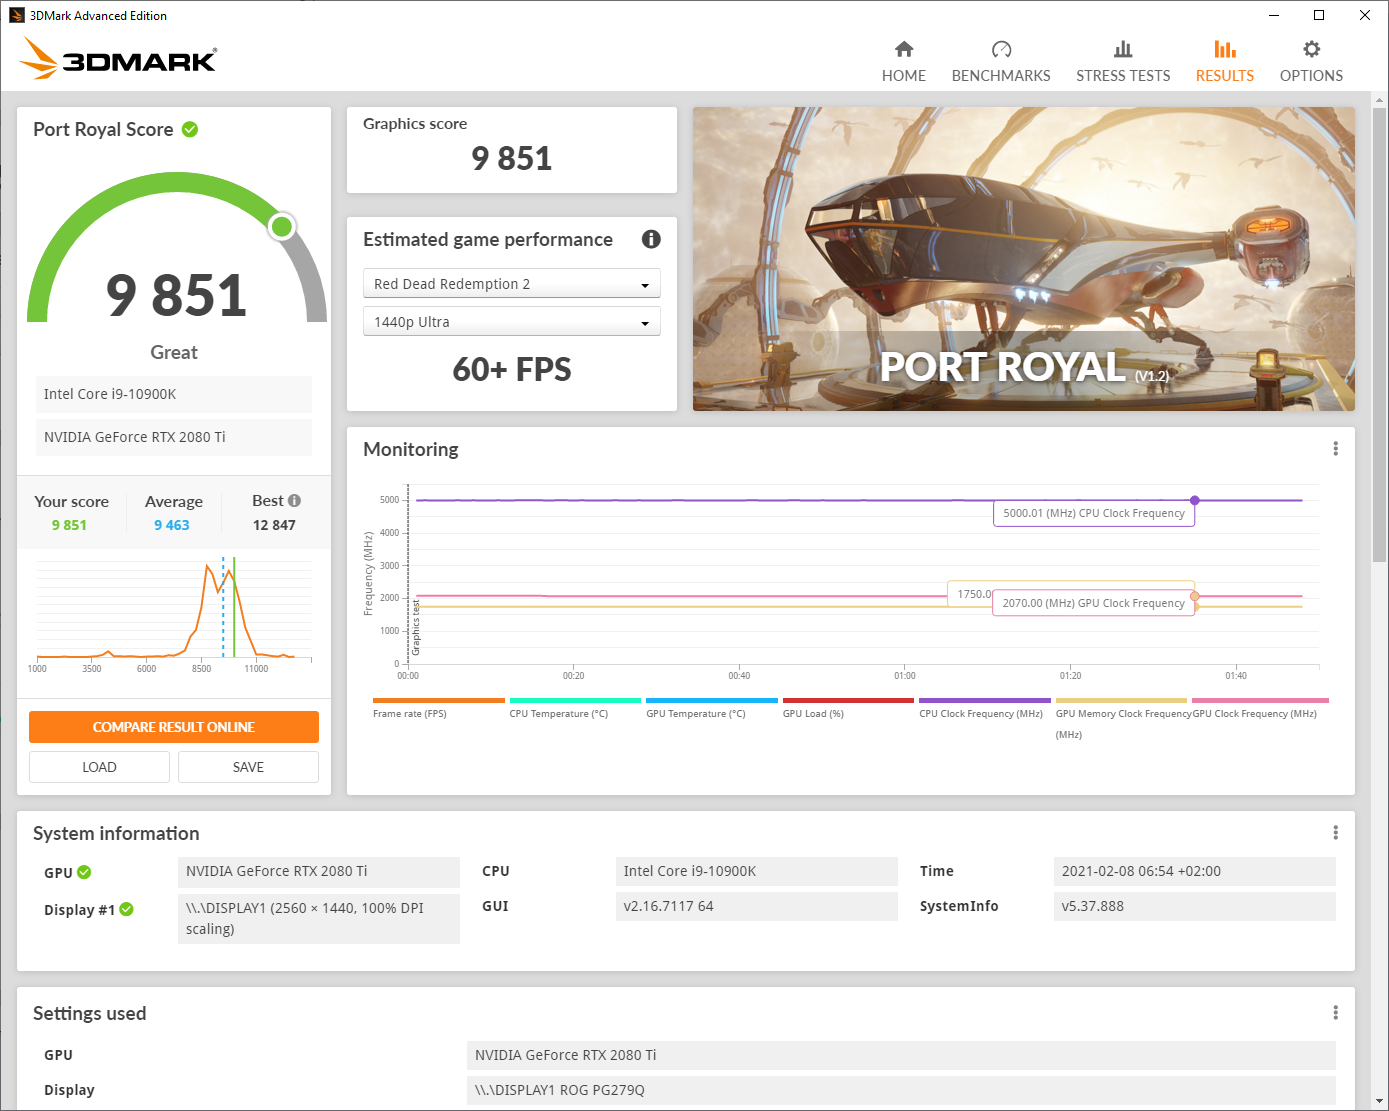Click the vertical scrollbar thumb
Image resolution: width=1389 pixels, height=1111 pixels.
click(1379, 335)
